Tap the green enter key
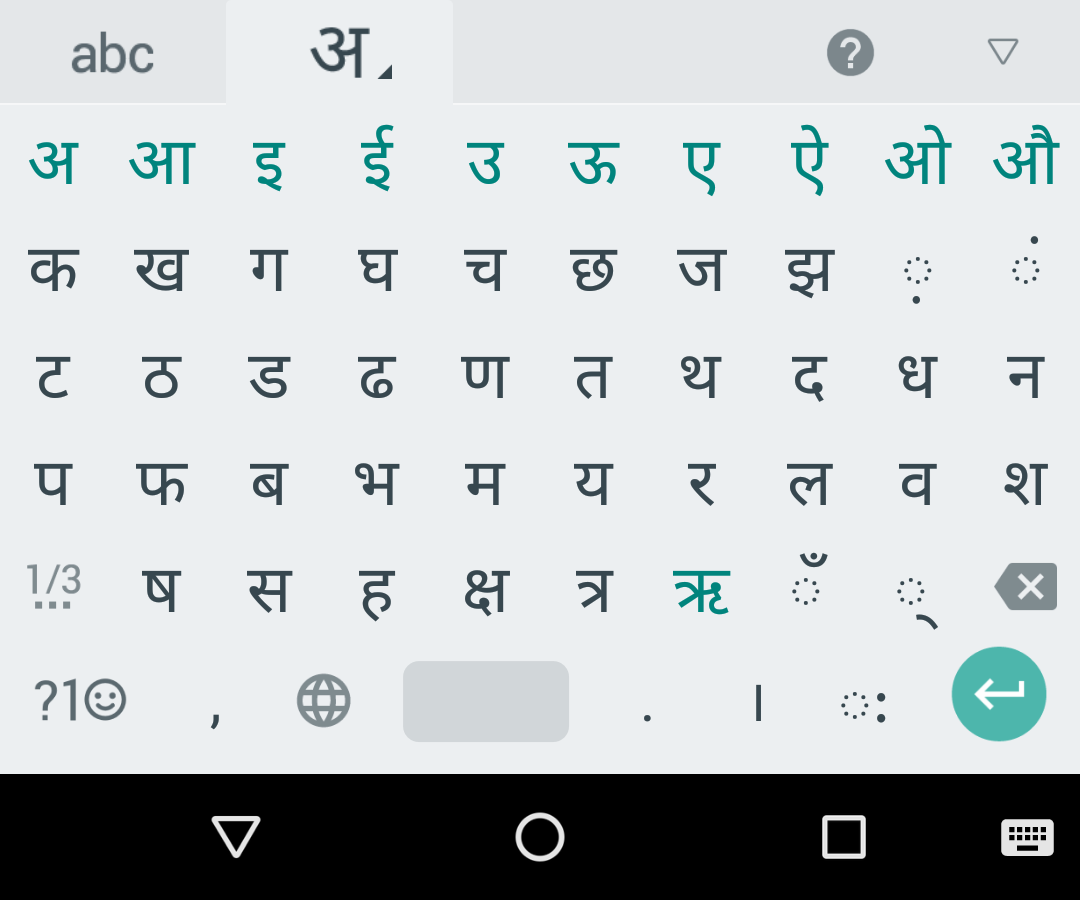The height and width of the screenshot is (900, 1080). click(x=999, y=694)
